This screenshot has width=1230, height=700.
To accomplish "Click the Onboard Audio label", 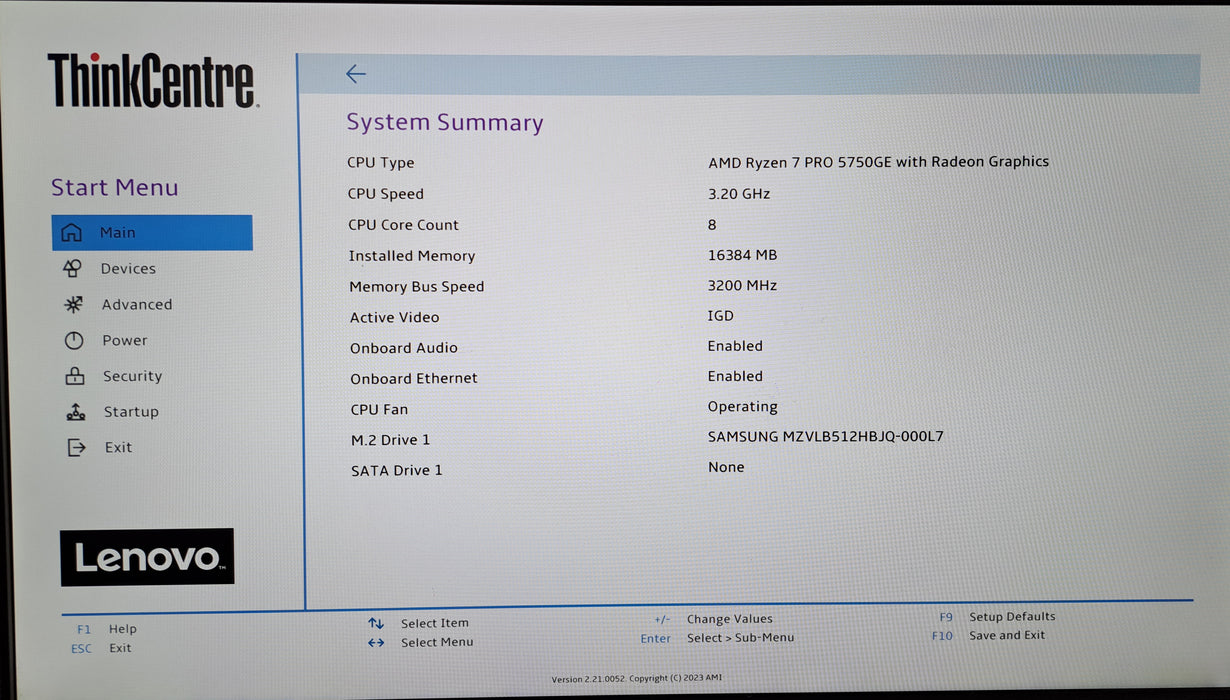I will pos(404,348).
